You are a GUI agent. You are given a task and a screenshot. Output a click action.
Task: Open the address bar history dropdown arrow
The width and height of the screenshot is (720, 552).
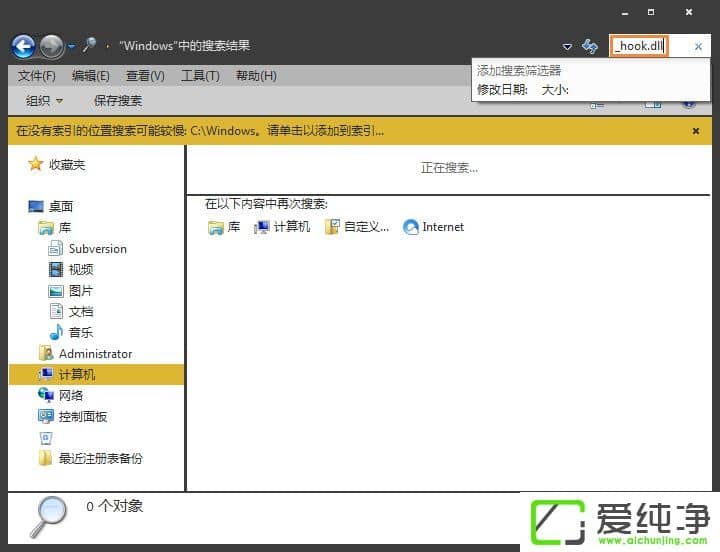[567, 46]
